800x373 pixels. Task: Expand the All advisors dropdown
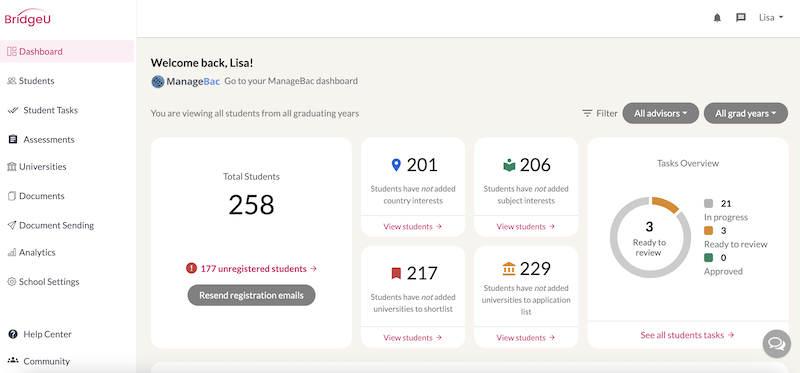pyautogui.click(x=660, y=113)
